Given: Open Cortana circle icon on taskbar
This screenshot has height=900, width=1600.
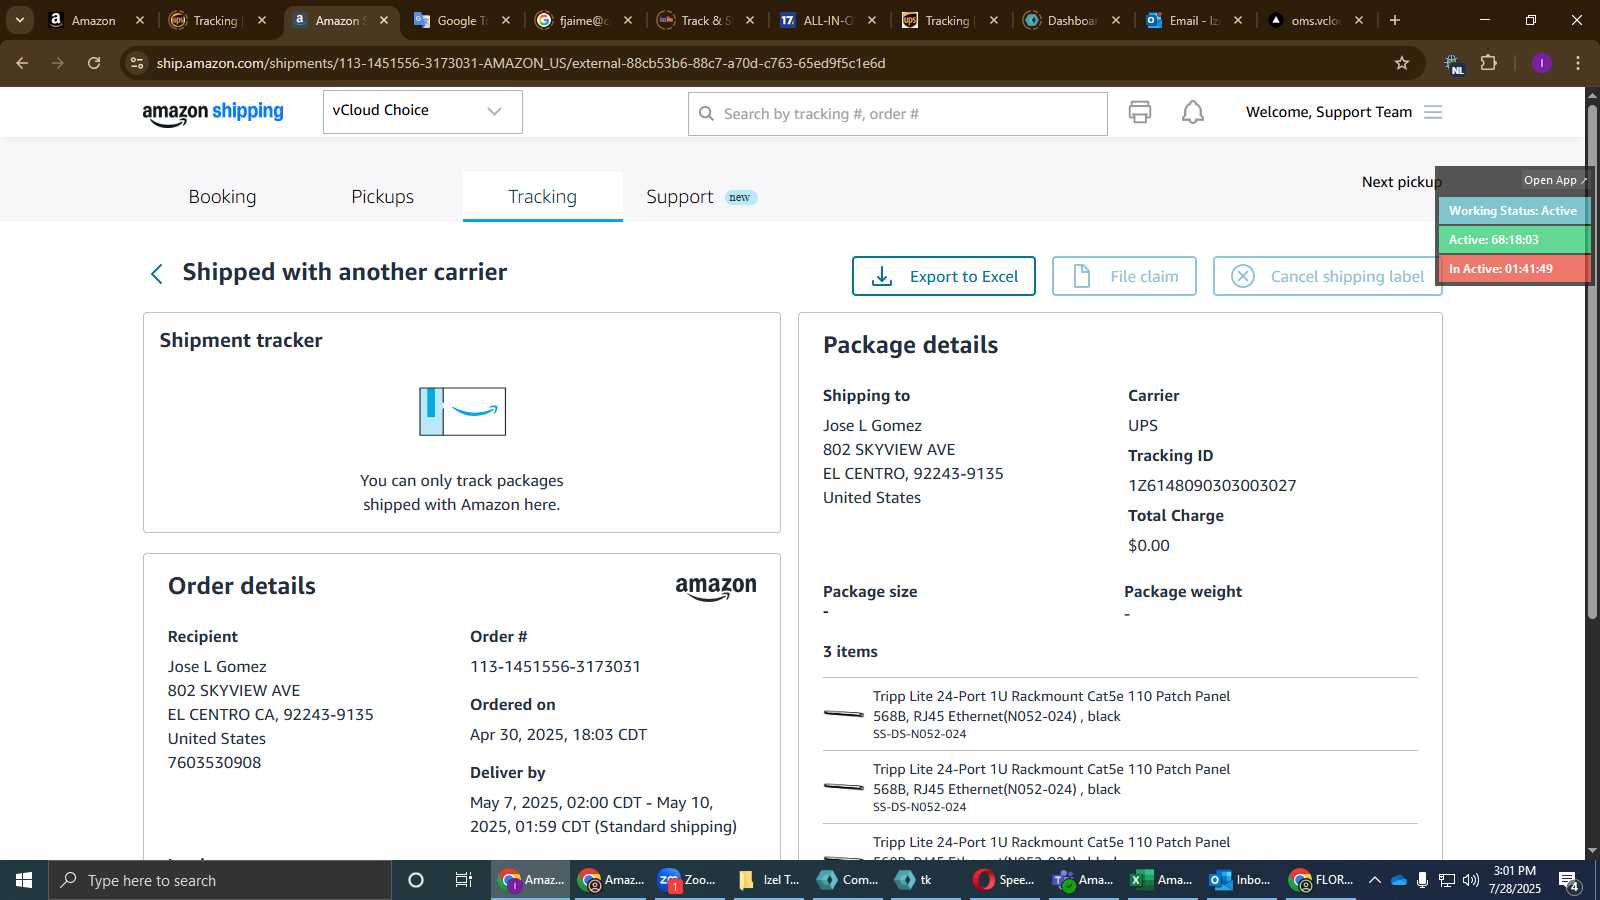Looking at the screenshot, I should 416,880.
